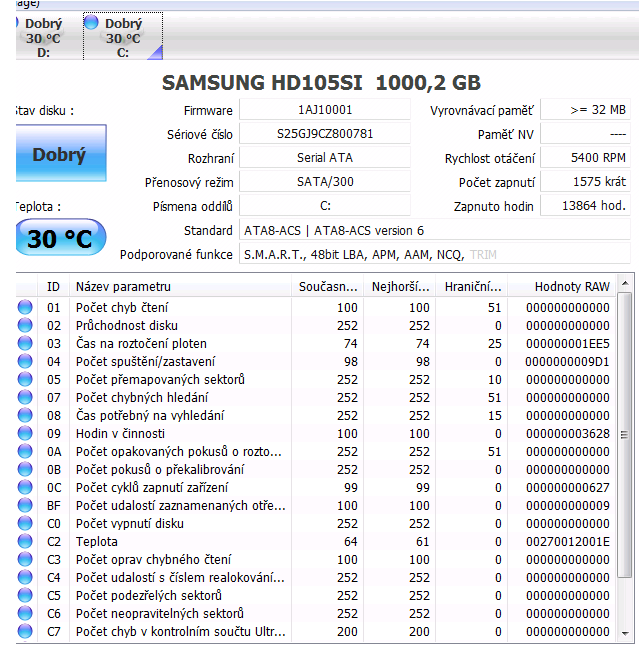Click the 30 °C temperature indicator
This screenshot has height=645, width=642.
pyautogui.click(x=61, y=237)
